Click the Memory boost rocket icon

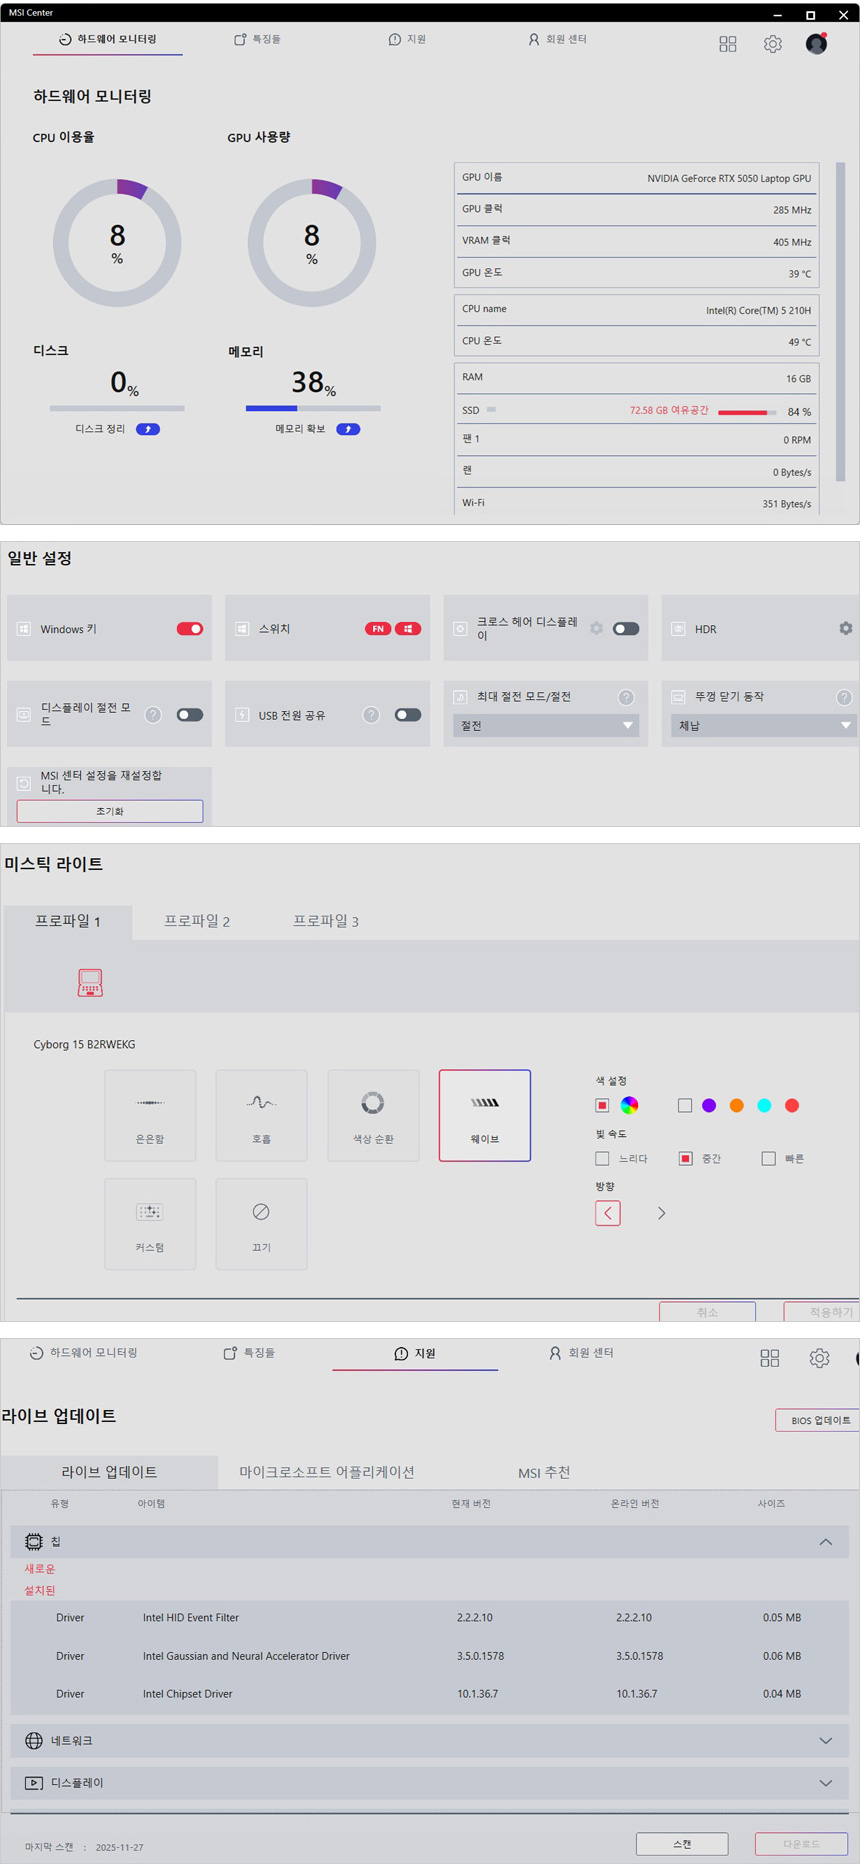point(348,429)
